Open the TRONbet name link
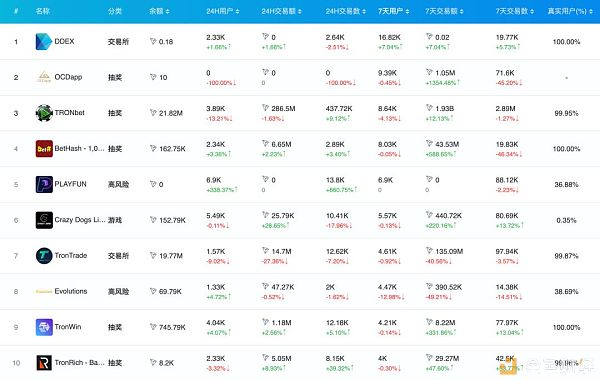Viewport: 600px width, 380px height. (x=70, y=113)
